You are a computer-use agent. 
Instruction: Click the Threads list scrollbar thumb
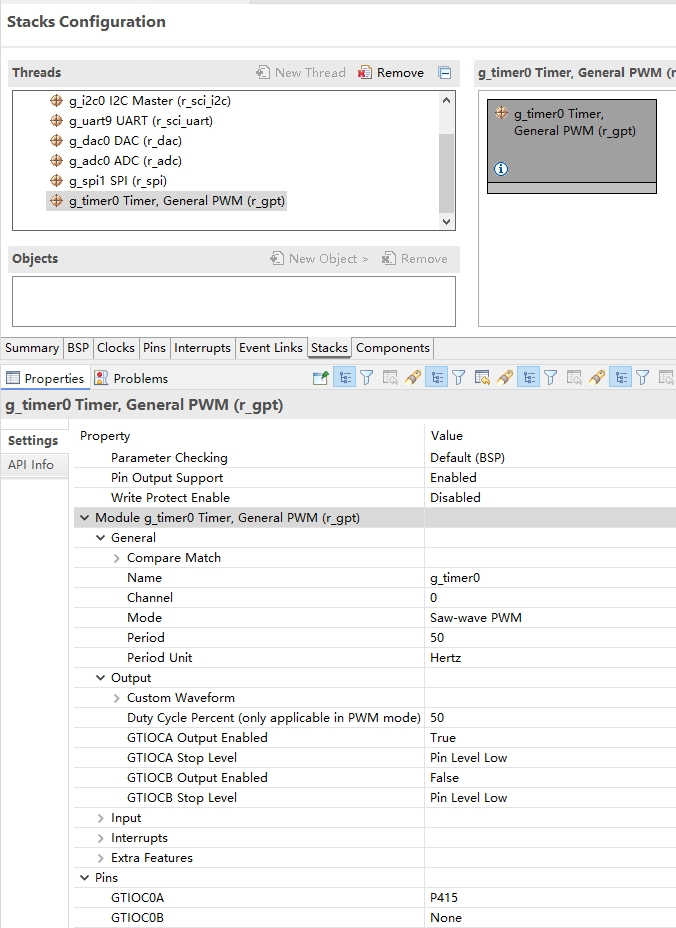click(446, 172)
